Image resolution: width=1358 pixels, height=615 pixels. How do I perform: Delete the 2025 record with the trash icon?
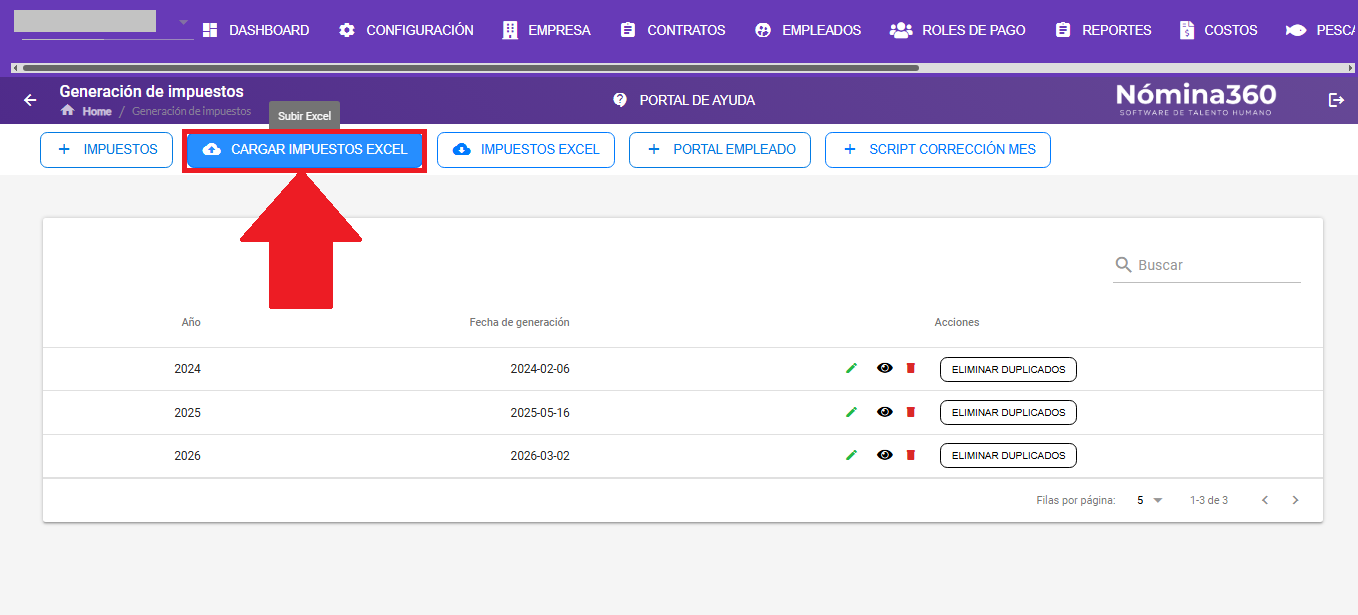click(x=910, y=412)
